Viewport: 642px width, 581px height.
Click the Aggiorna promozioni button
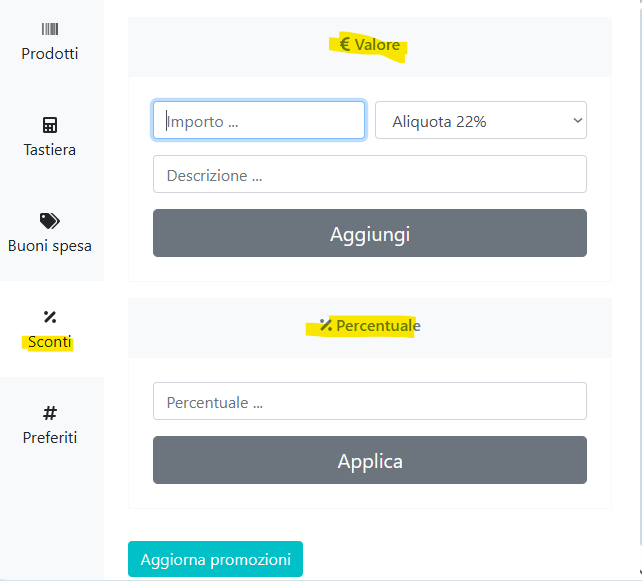pos(215,559)
